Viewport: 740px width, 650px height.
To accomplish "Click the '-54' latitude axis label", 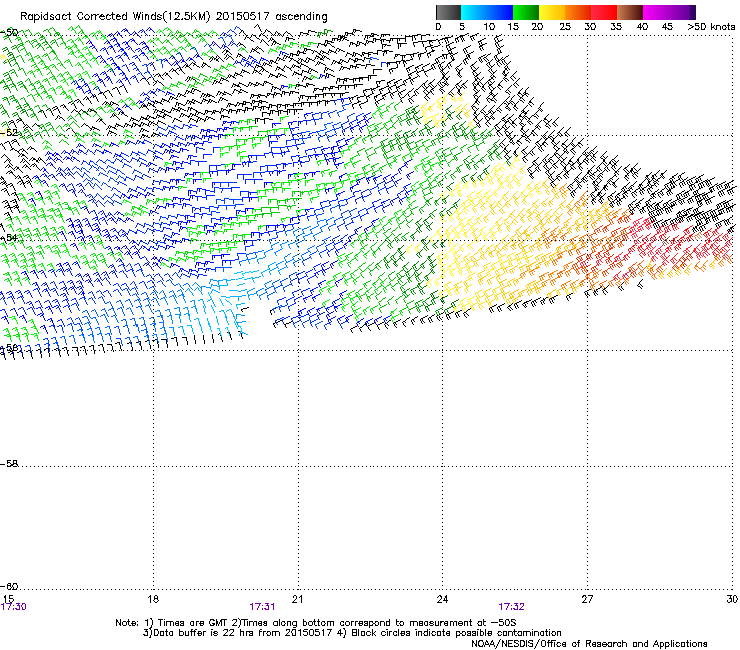I will 9,237.
